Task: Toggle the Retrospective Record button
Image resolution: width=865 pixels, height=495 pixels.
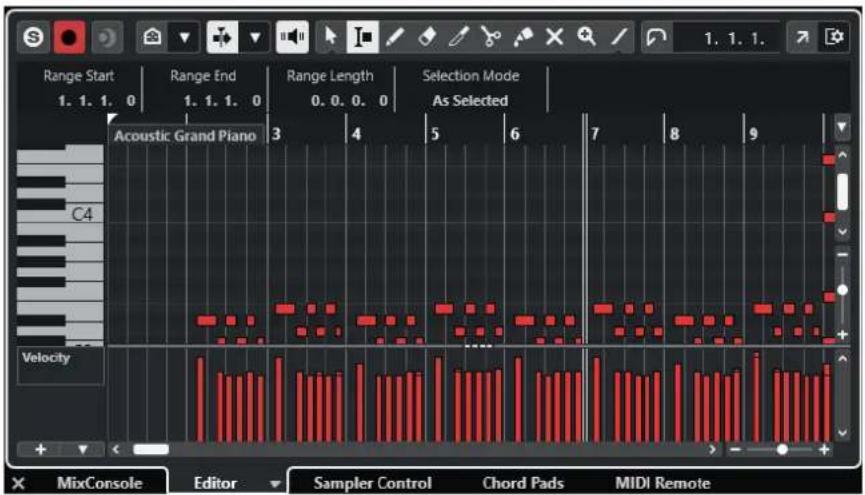Action: coord(106,38)
